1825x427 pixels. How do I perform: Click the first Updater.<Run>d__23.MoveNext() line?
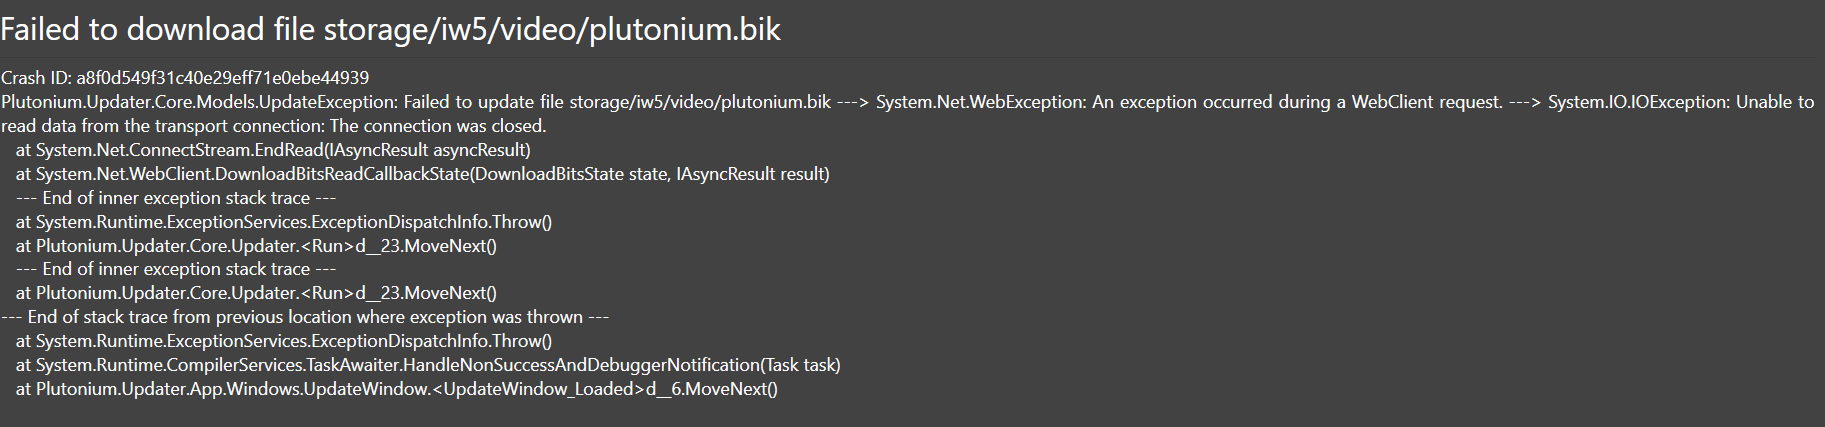tap(256, 245)
